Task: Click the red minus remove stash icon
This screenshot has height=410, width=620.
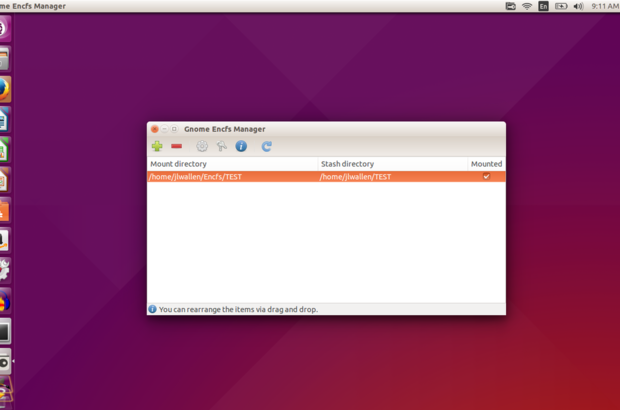Action: tap(176, 146)
